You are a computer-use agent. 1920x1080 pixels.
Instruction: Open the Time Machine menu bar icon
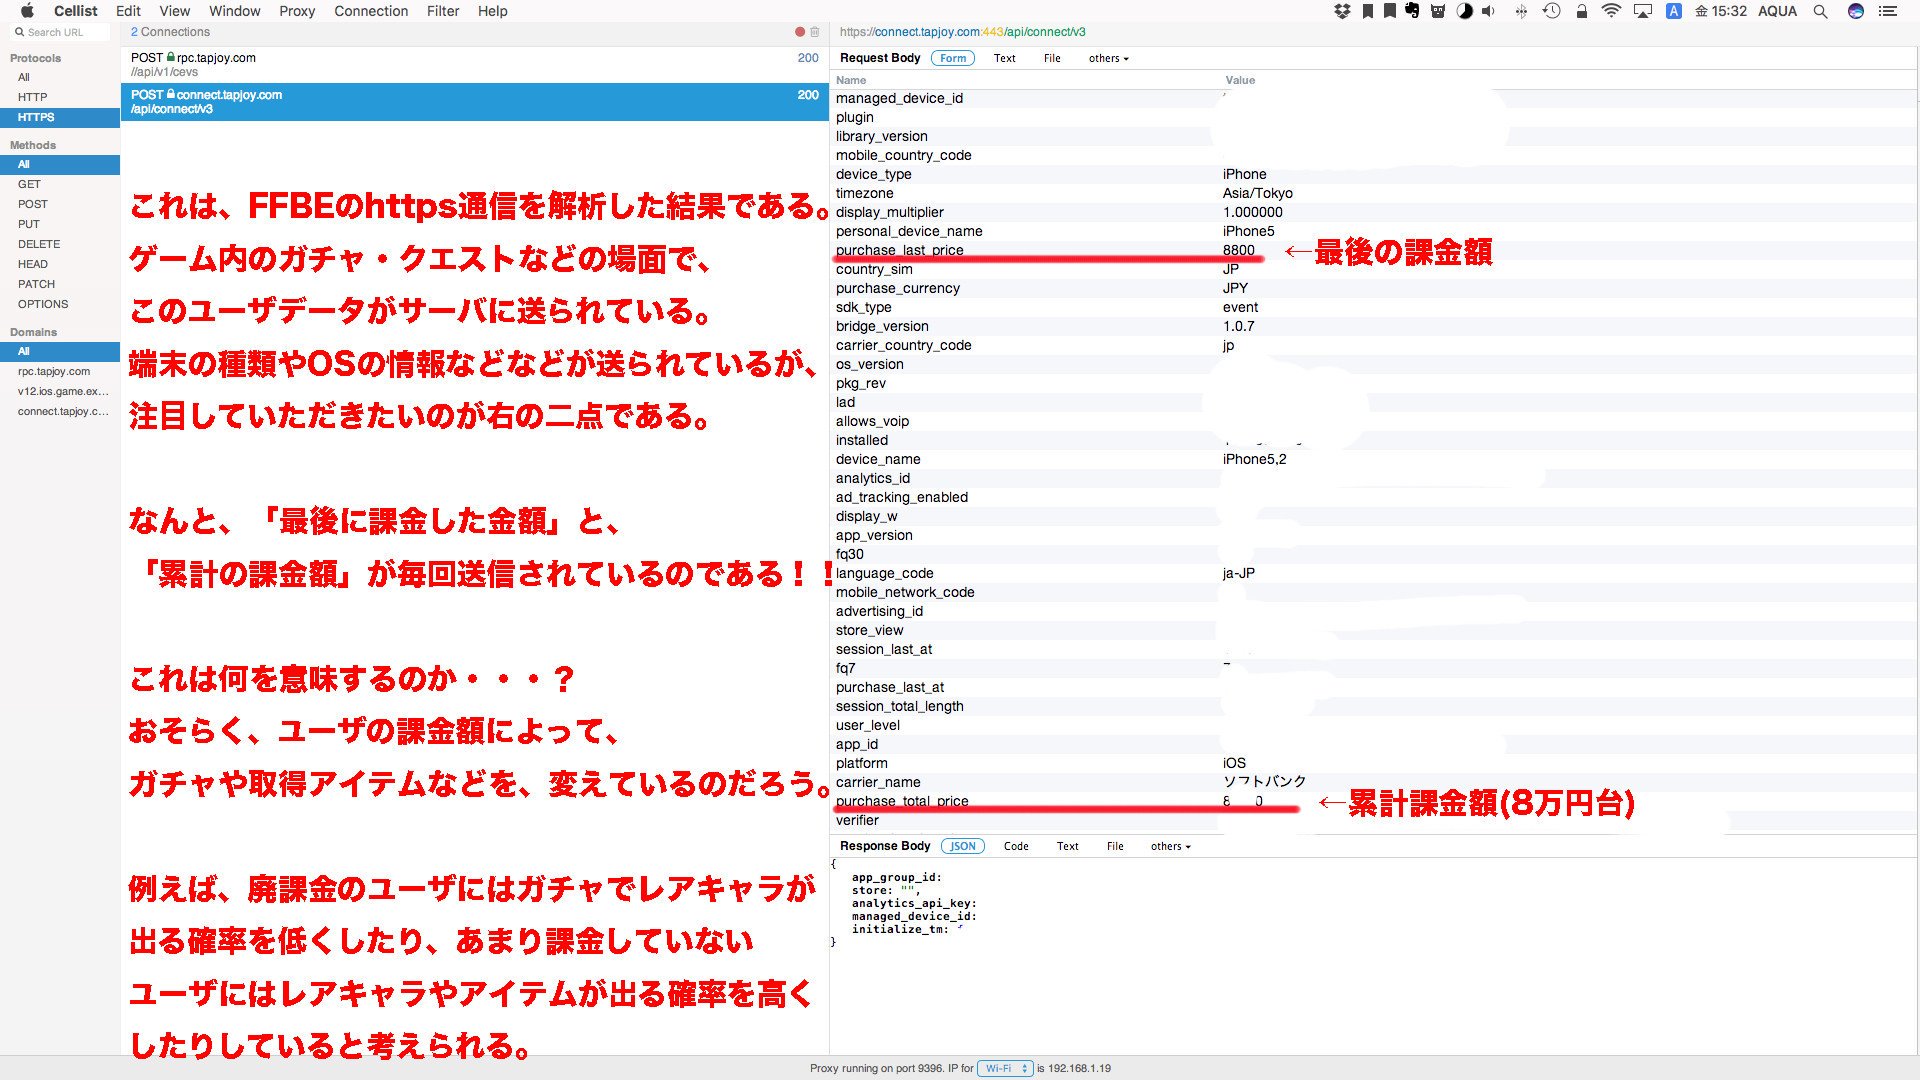tap(1552, 11)
